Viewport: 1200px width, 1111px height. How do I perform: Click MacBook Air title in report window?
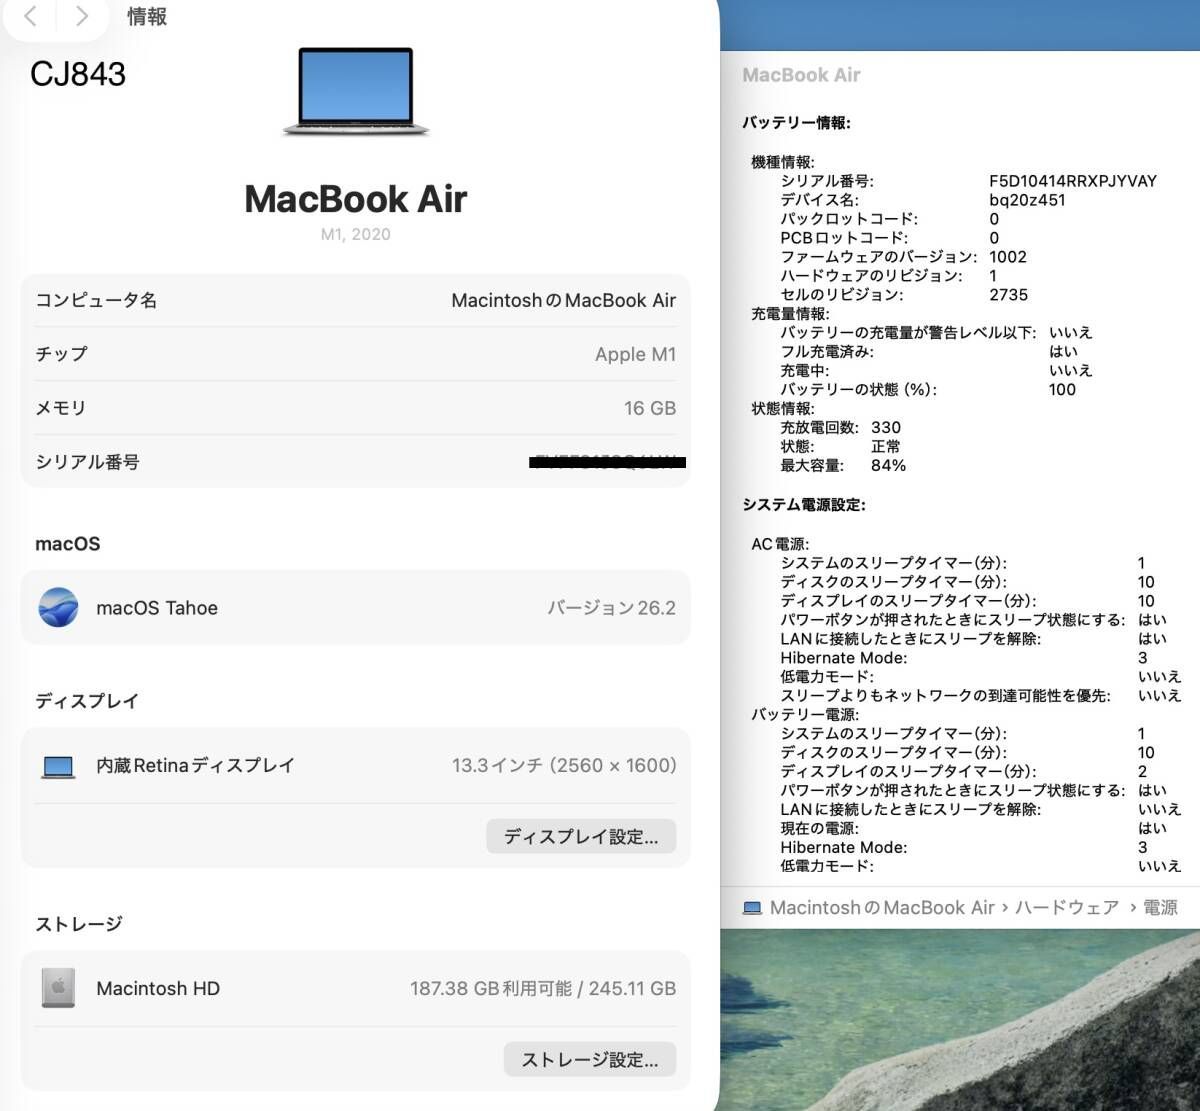click(x=801, y=75)
